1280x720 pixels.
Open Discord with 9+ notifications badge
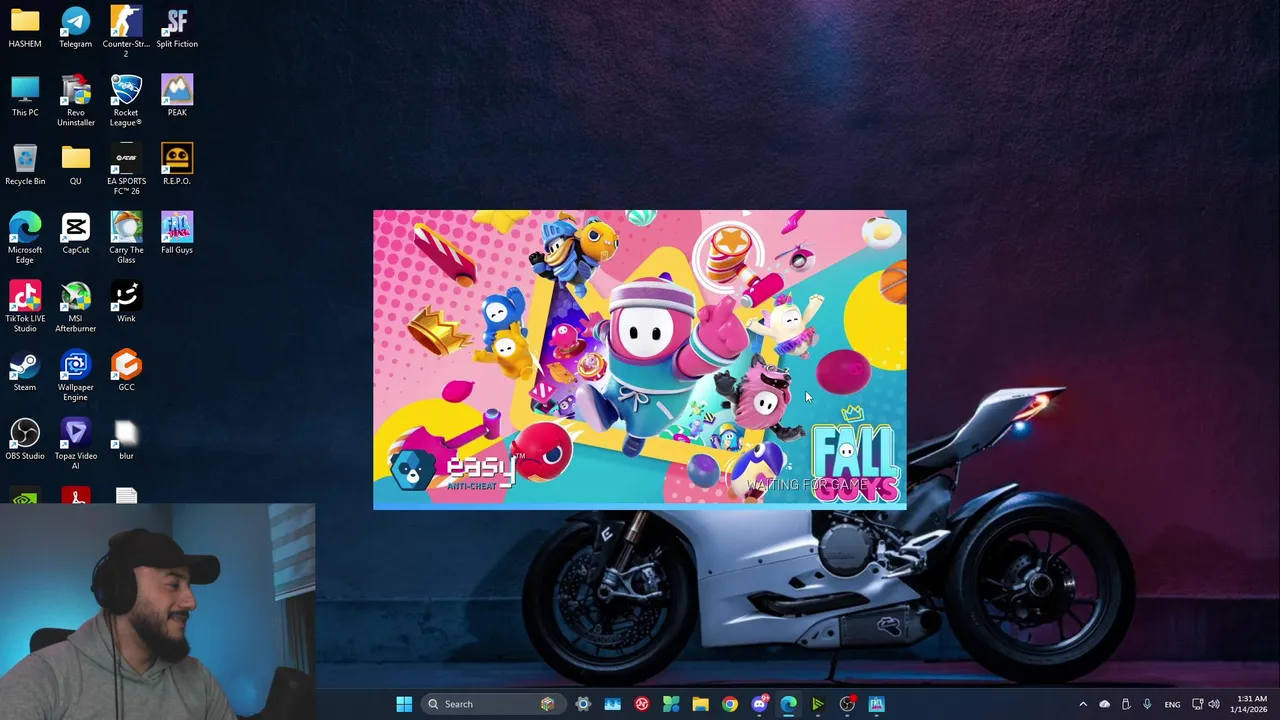point(759,704)
